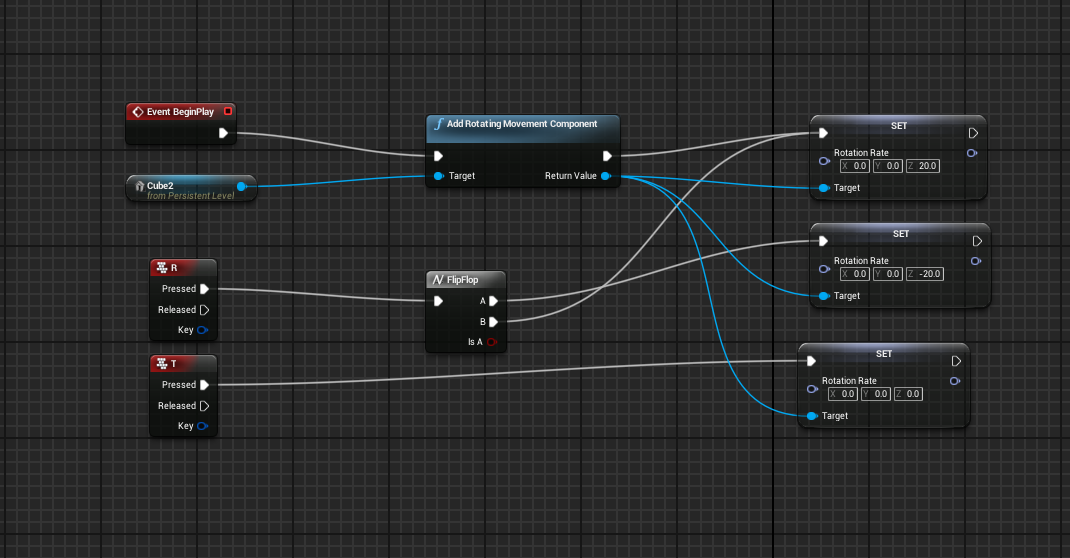Click the R key Pressed execution pin
The image size is (1070, 558).
coord(204,289)
